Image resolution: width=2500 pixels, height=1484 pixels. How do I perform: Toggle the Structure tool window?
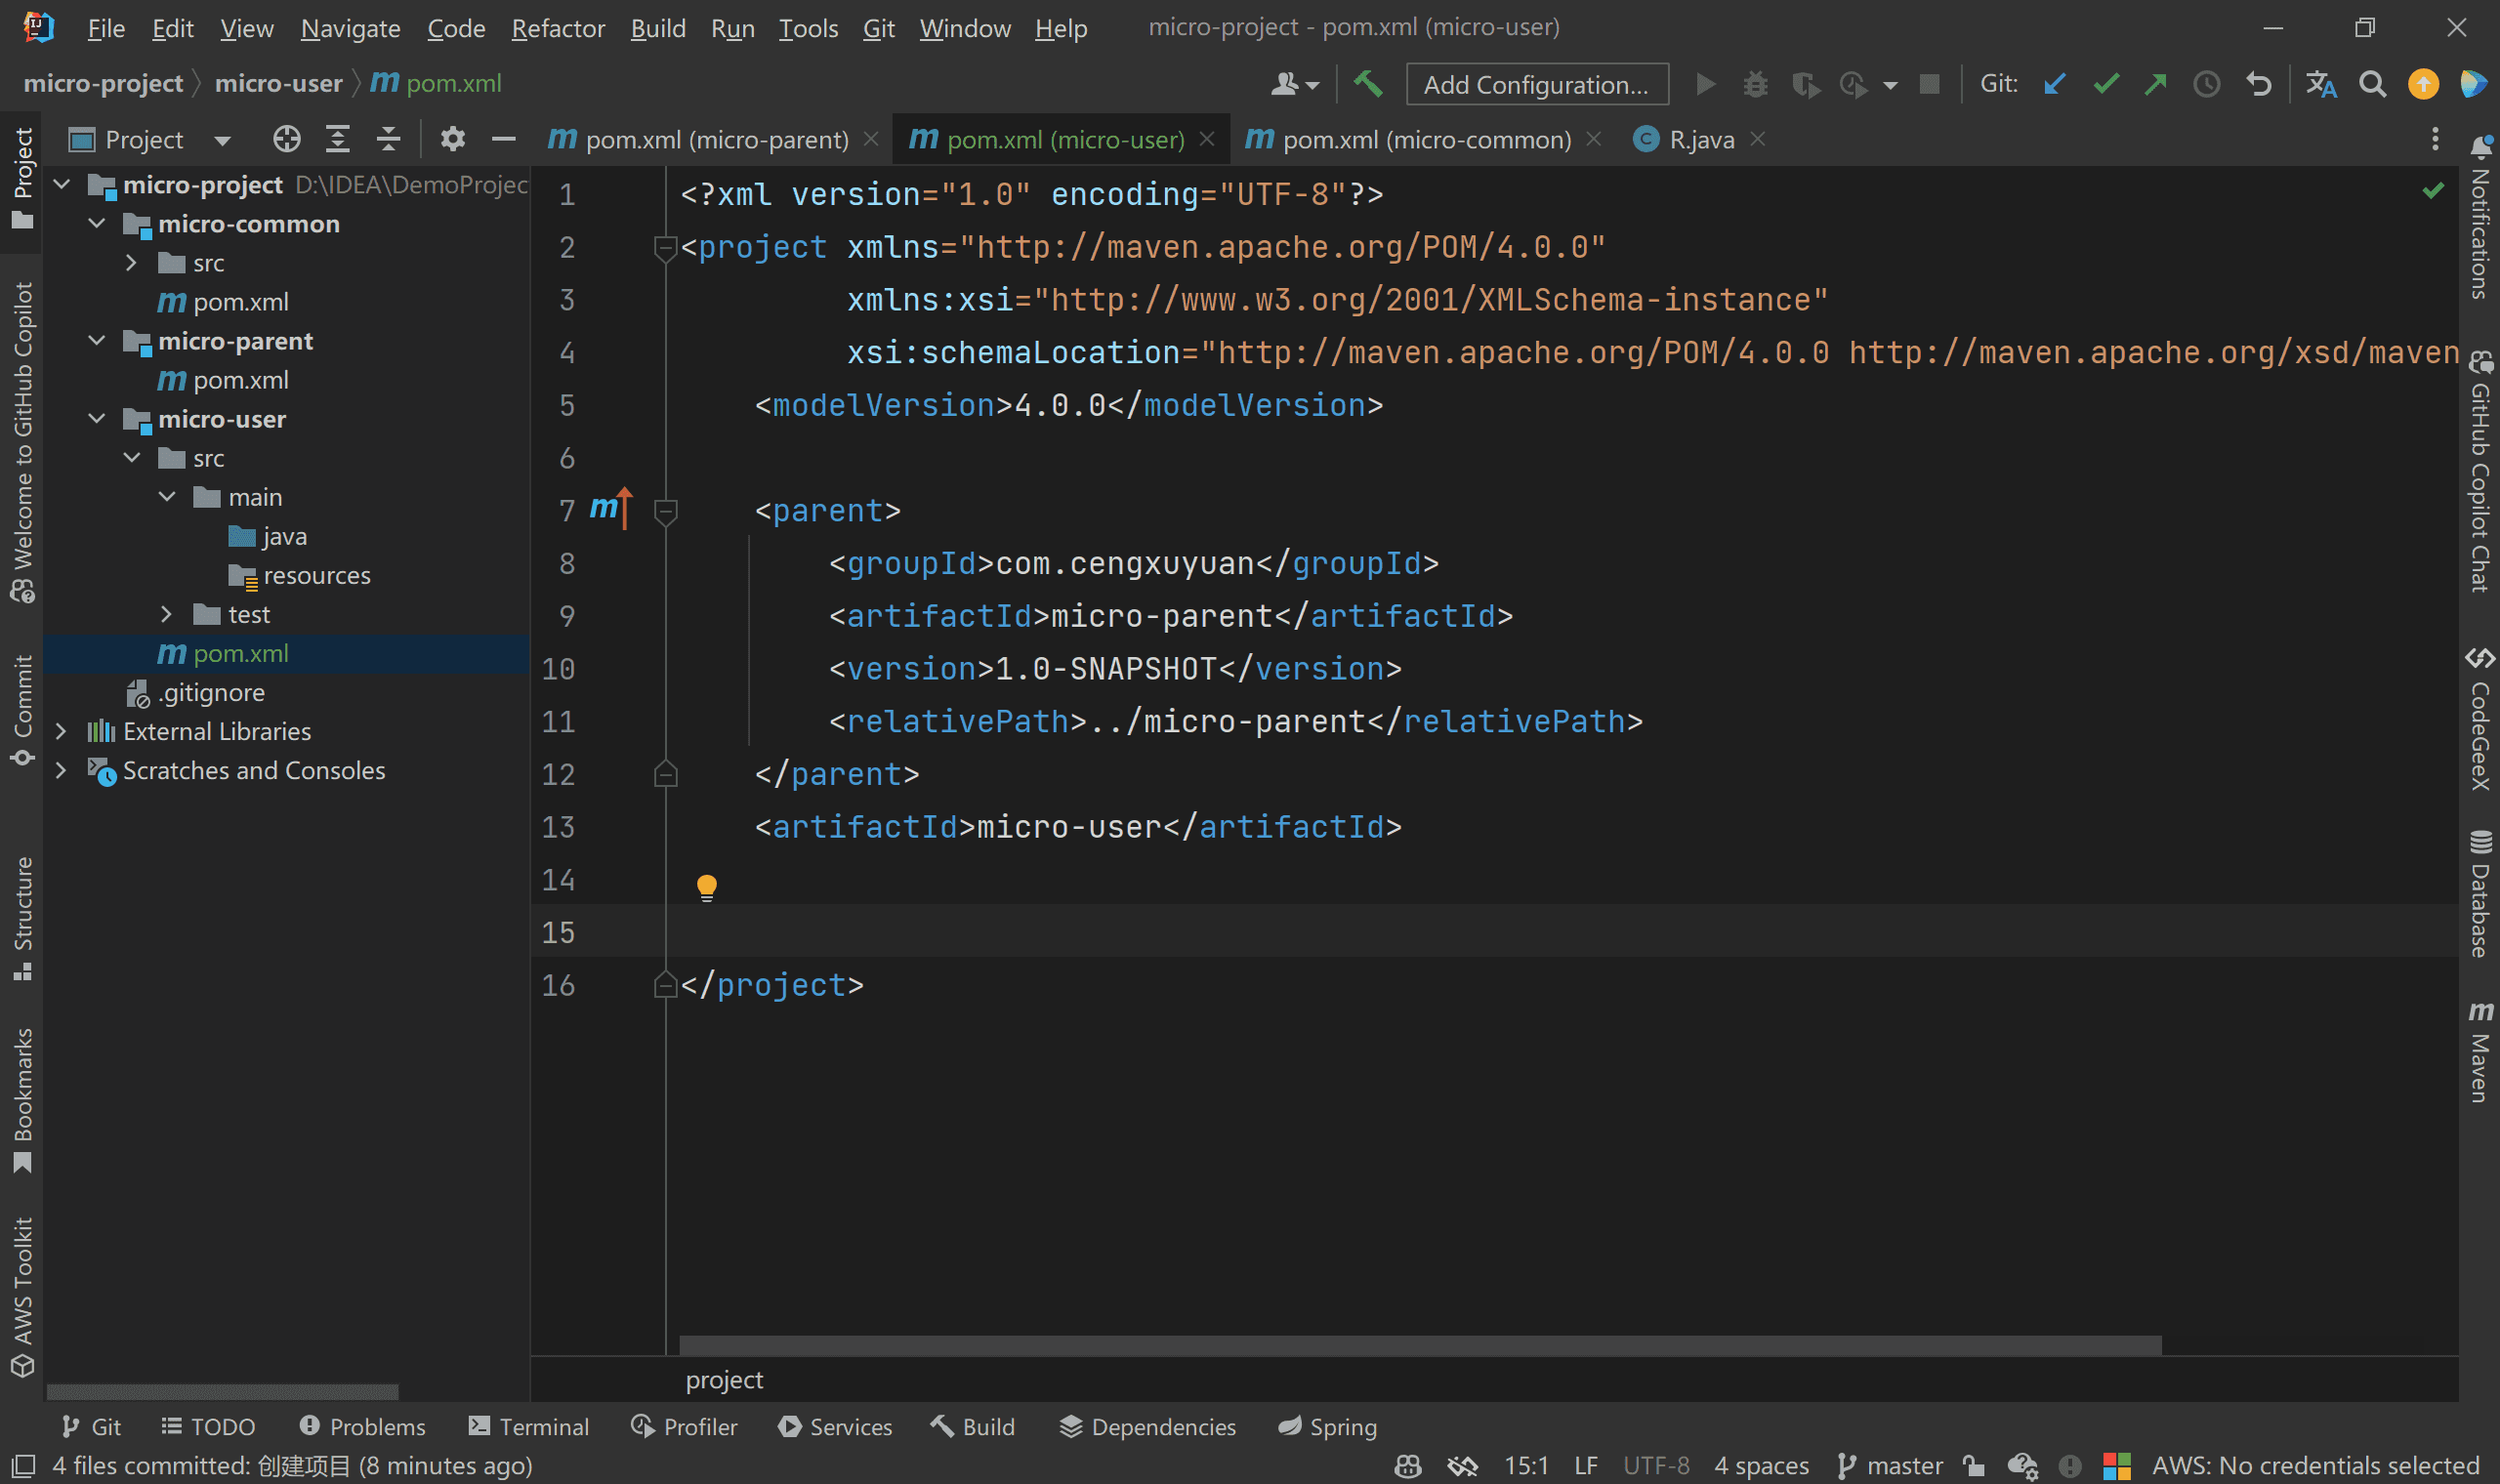point(22,918)
